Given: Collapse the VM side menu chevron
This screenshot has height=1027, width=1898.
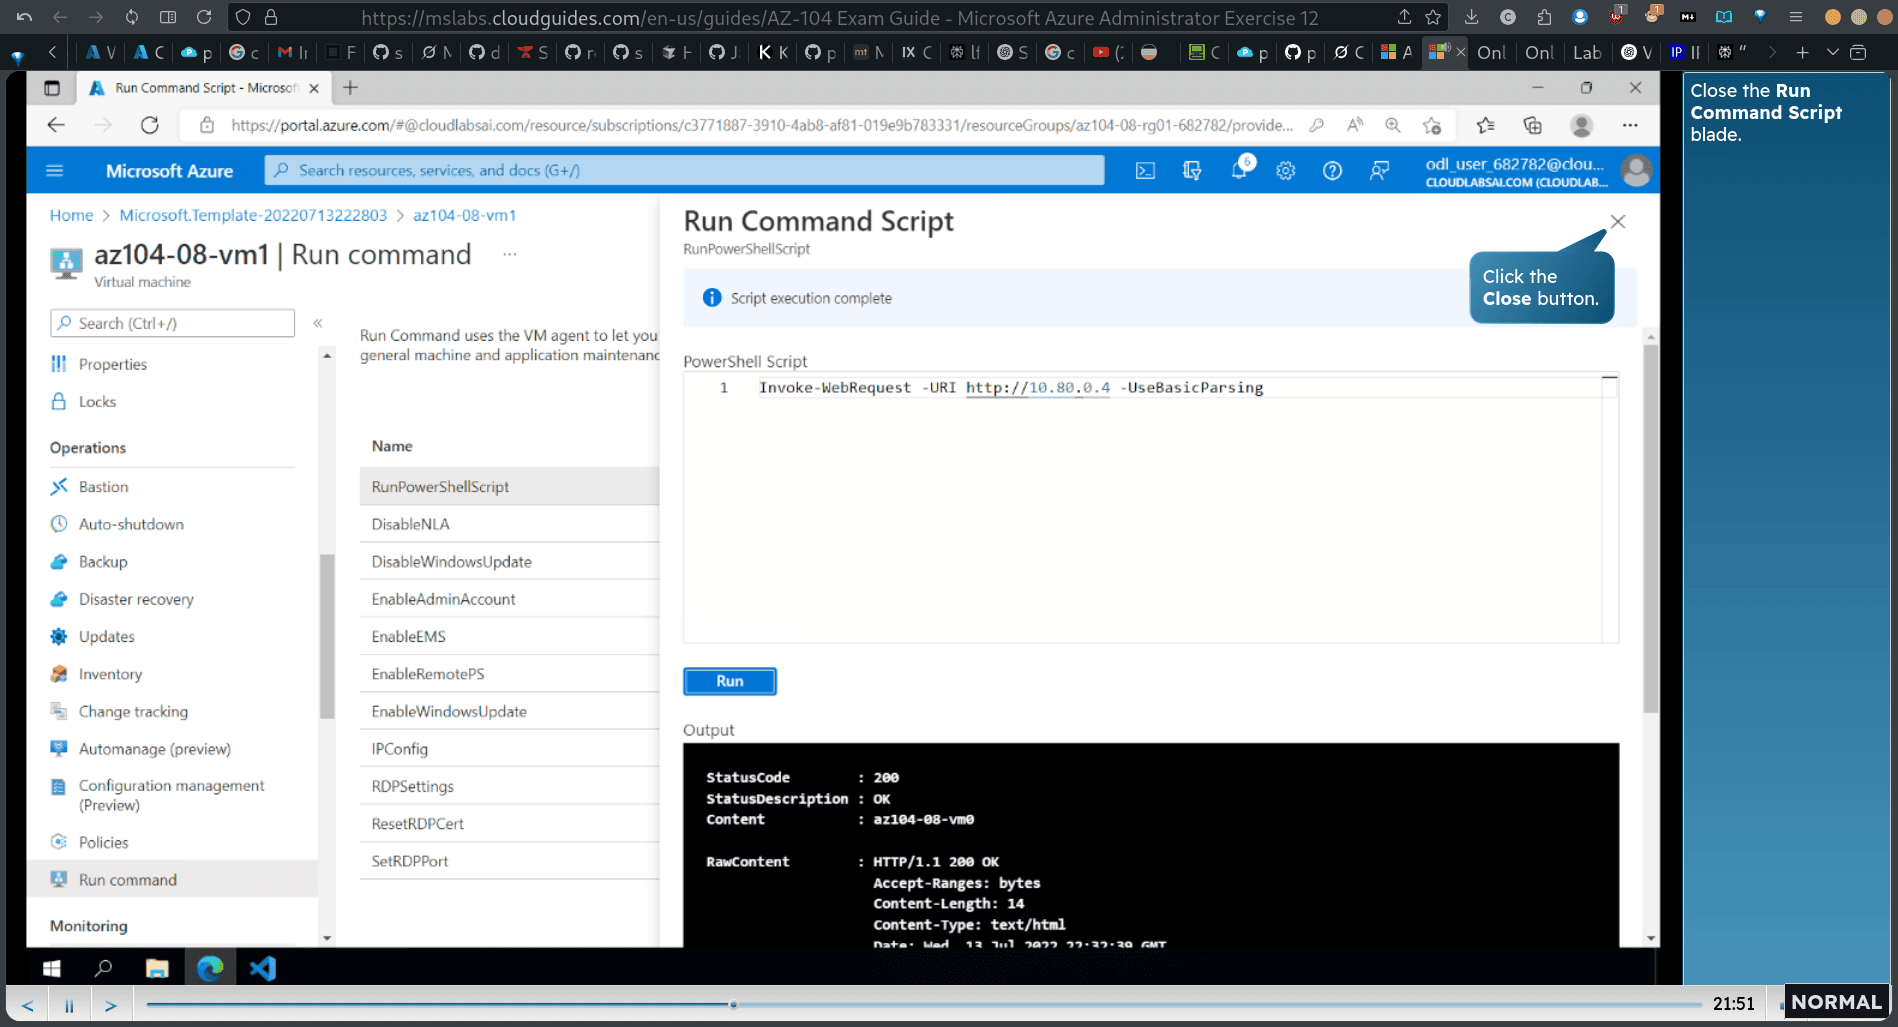Looking at the screenshot, I should click(x=318, y=323).
